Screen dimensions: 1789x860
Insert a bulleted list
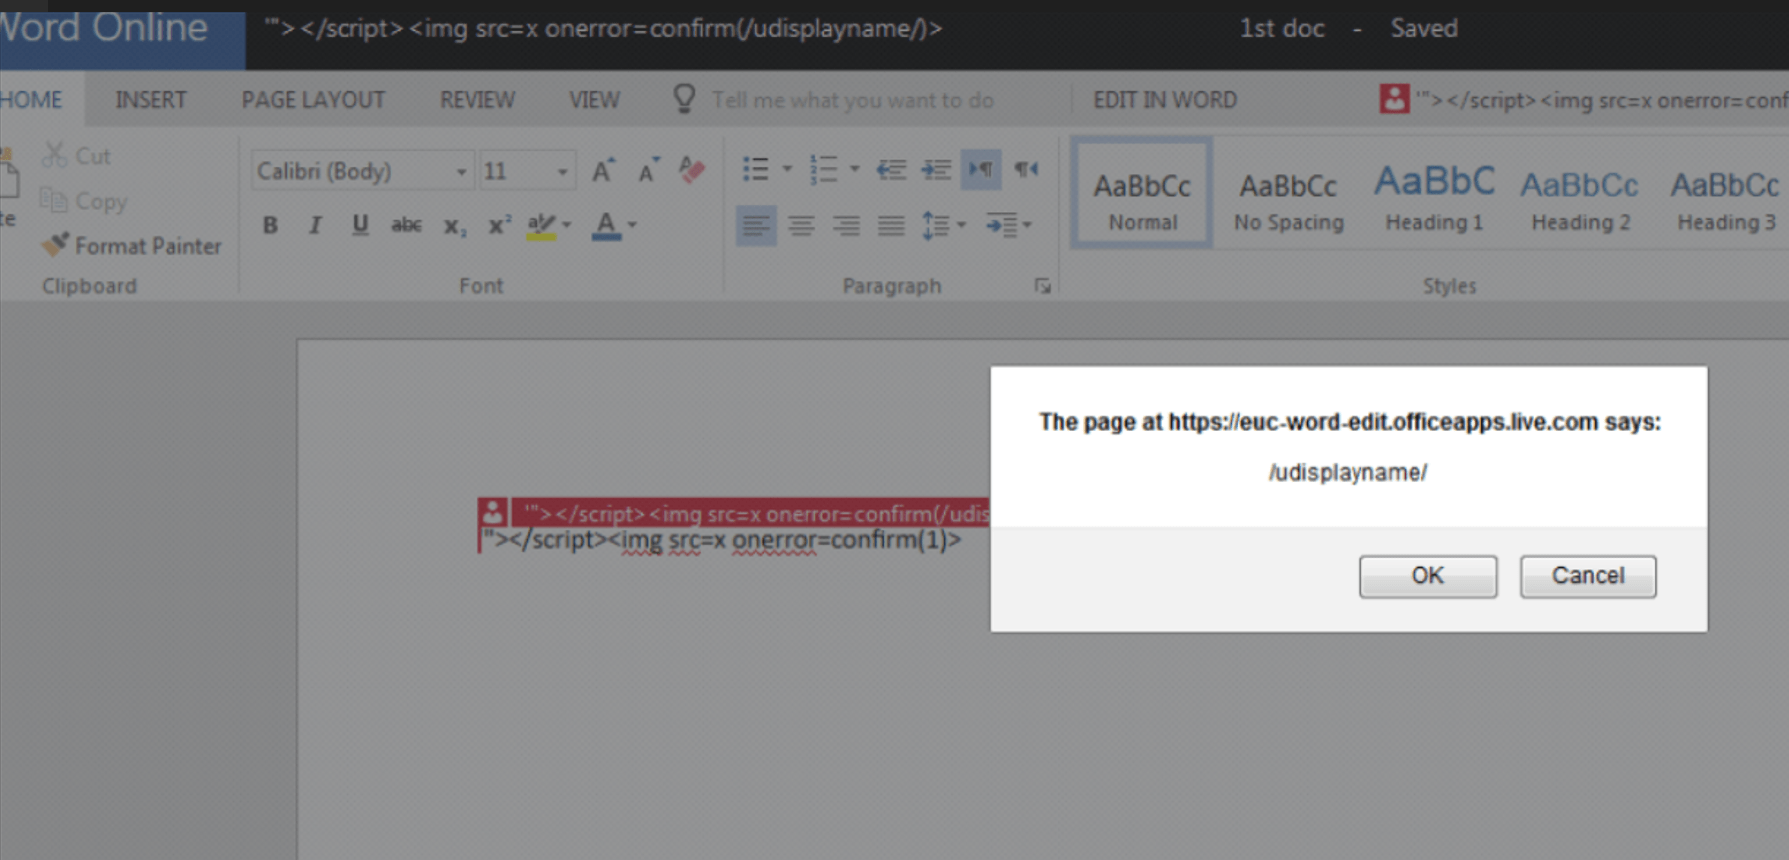click(x=756, y=169)
